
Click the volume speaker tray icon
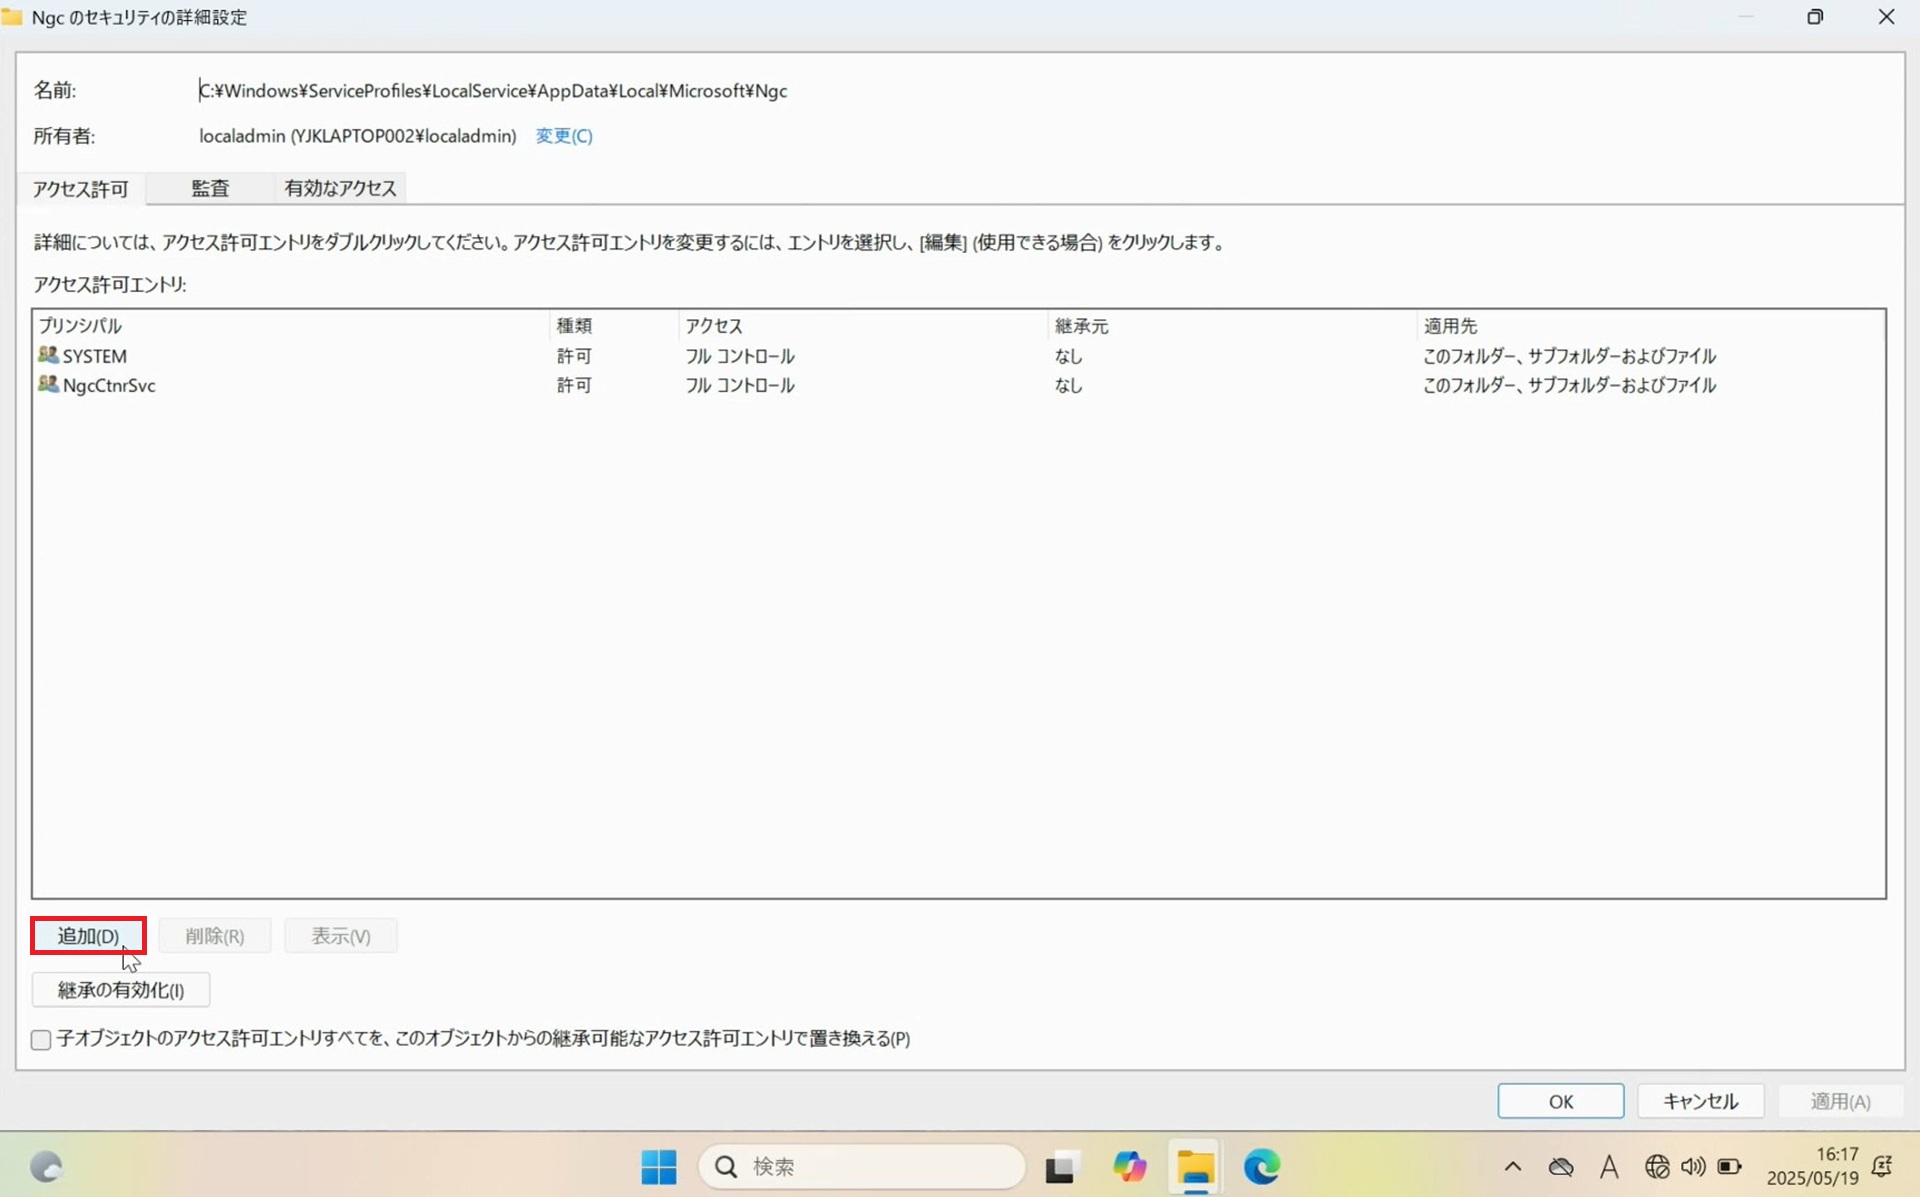(1693, 1167)
